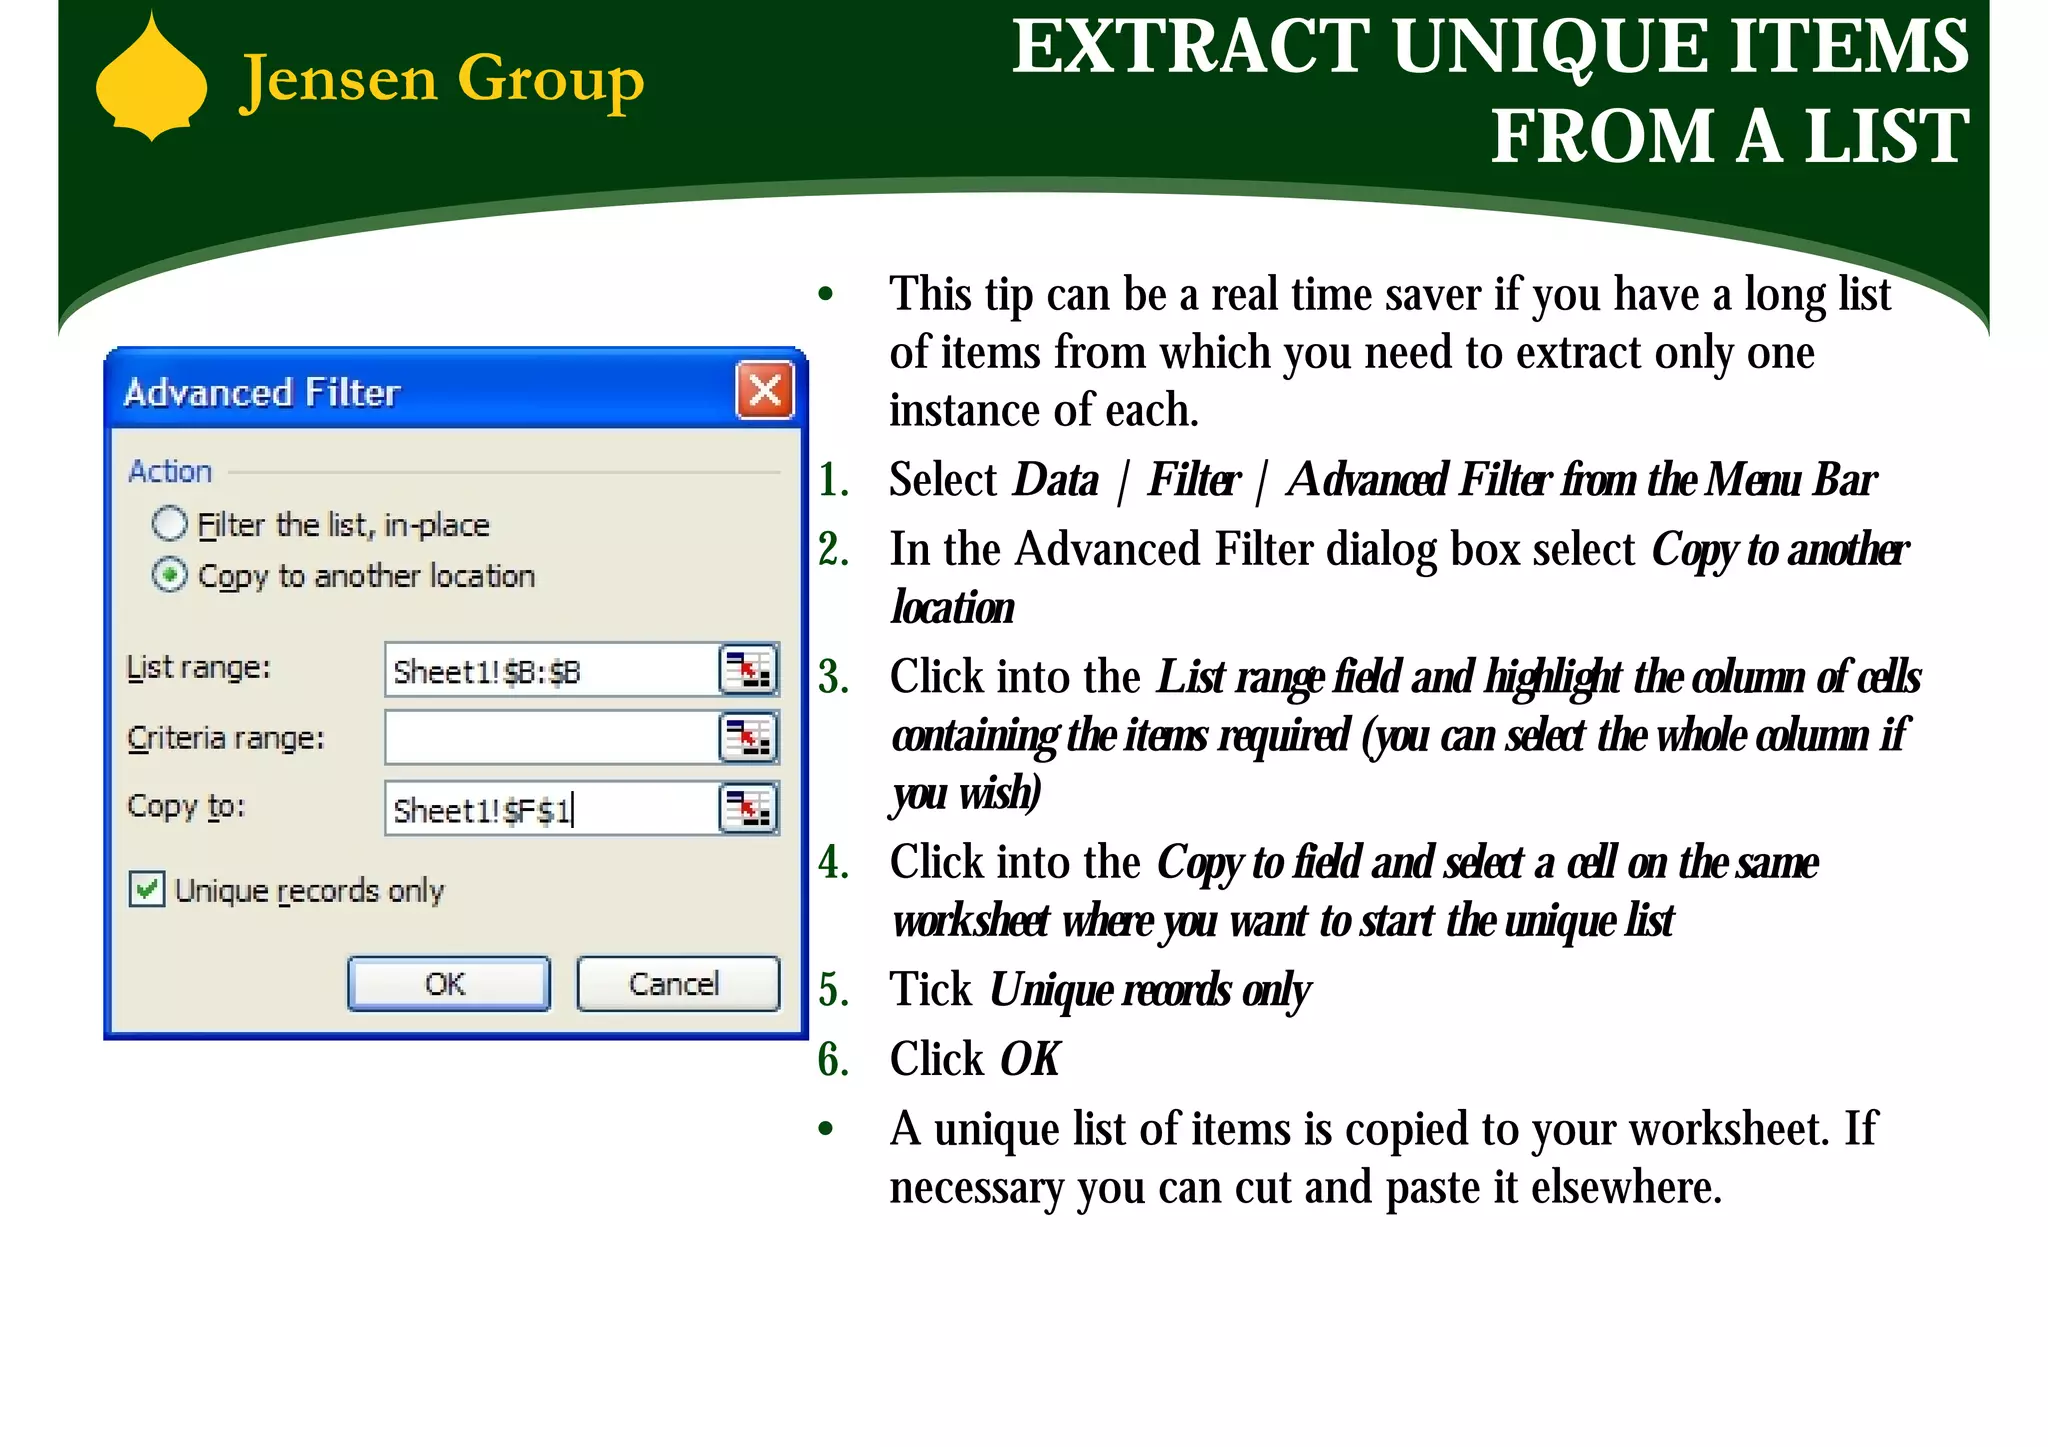Click step text 'Tick Unique records only'
2048x1447 pixels.
(1100, 990)
